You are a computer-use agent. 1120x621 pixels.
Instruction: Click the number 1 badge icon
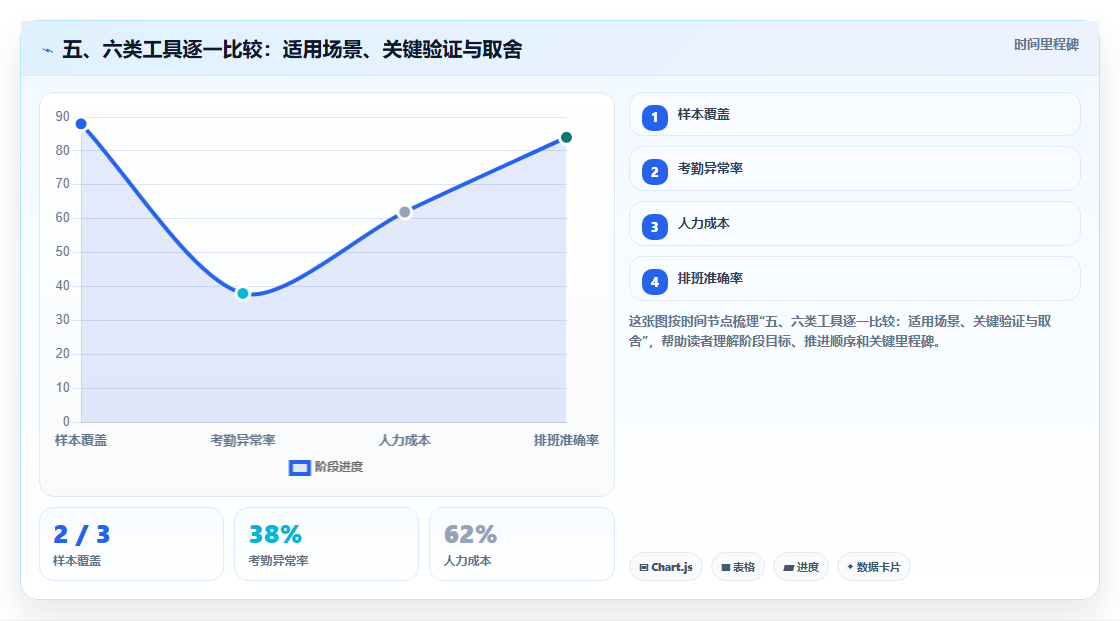(x=654, y=117)
